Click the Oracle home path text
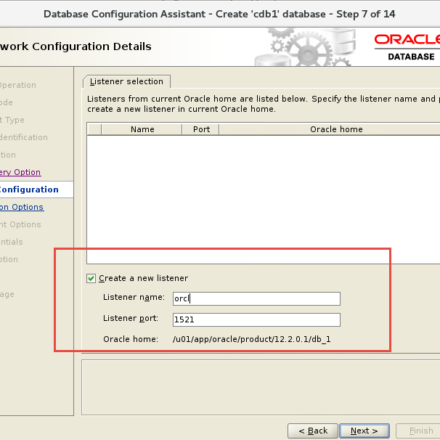The height and width of the screenshot is (440, 440). click(252, 339)
